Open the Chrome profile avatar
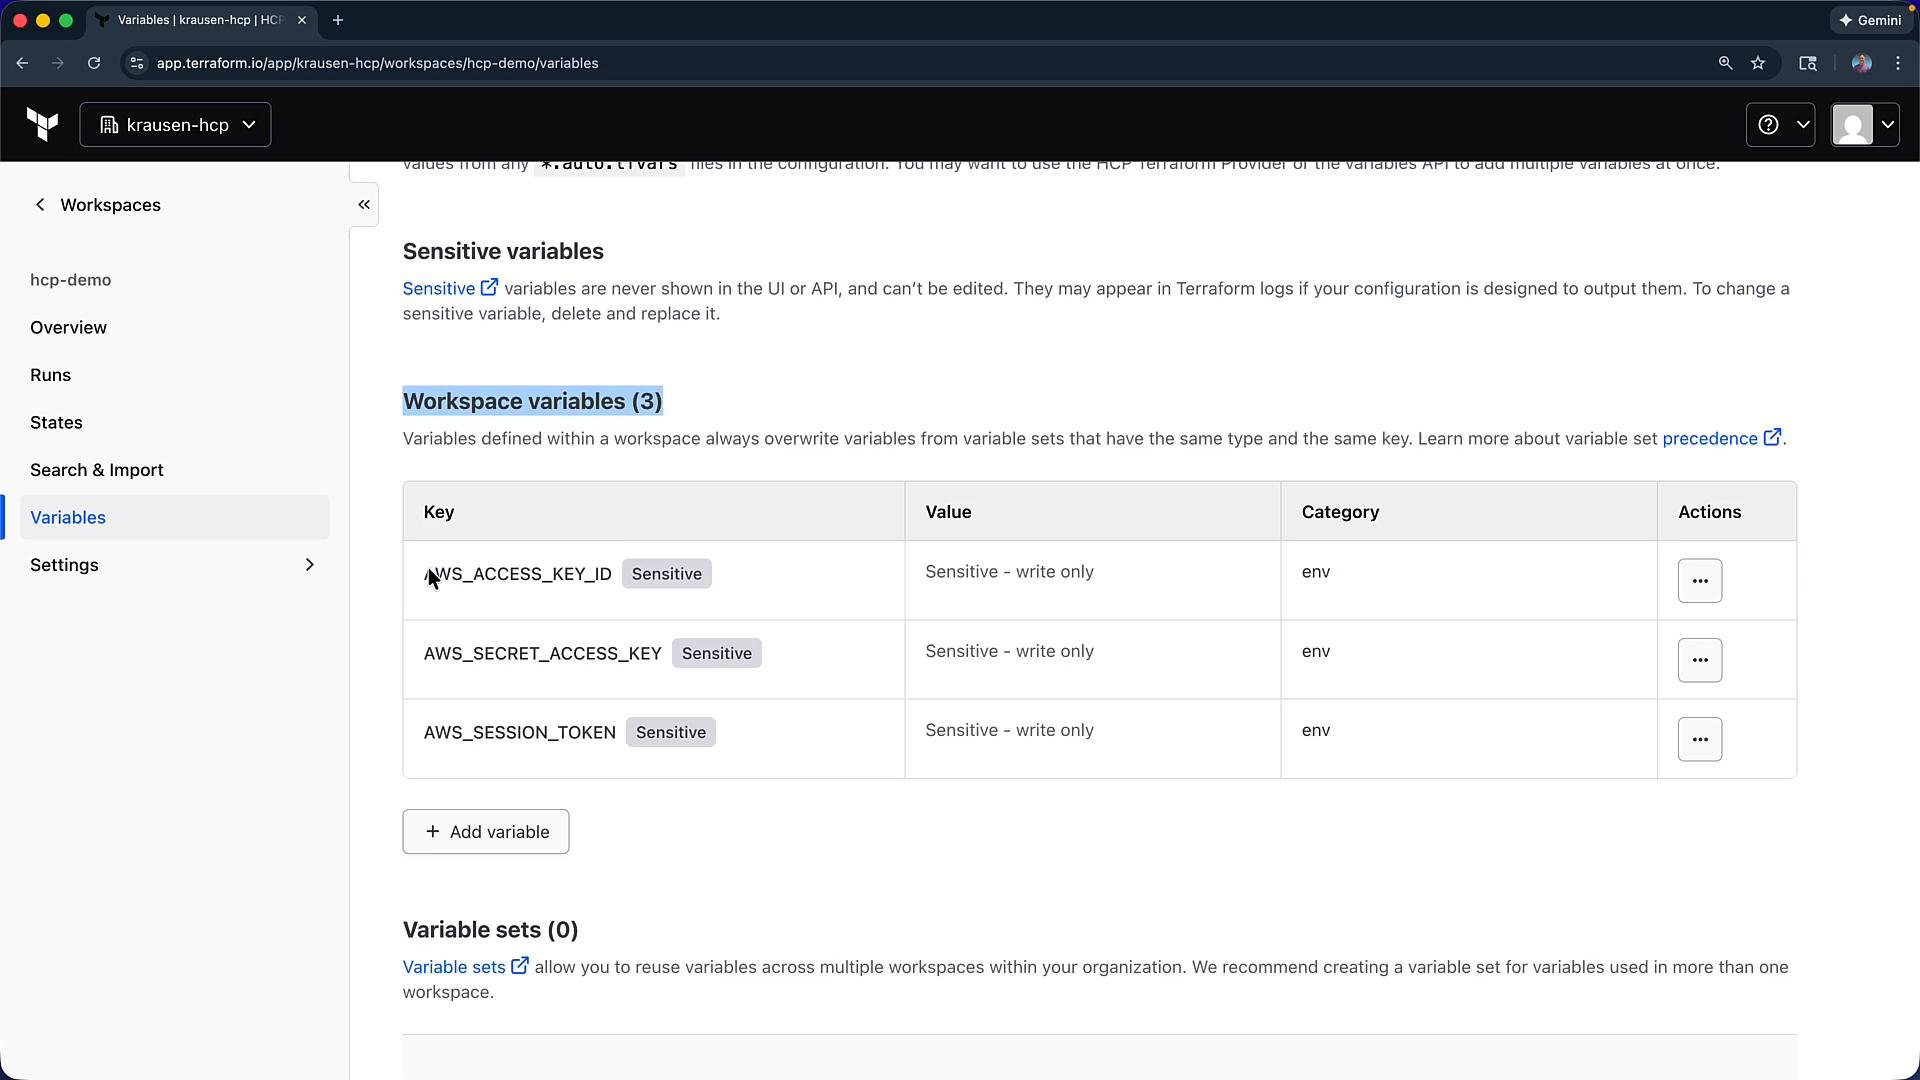The image size is (1920, 1080). [x=1861, y=63]
